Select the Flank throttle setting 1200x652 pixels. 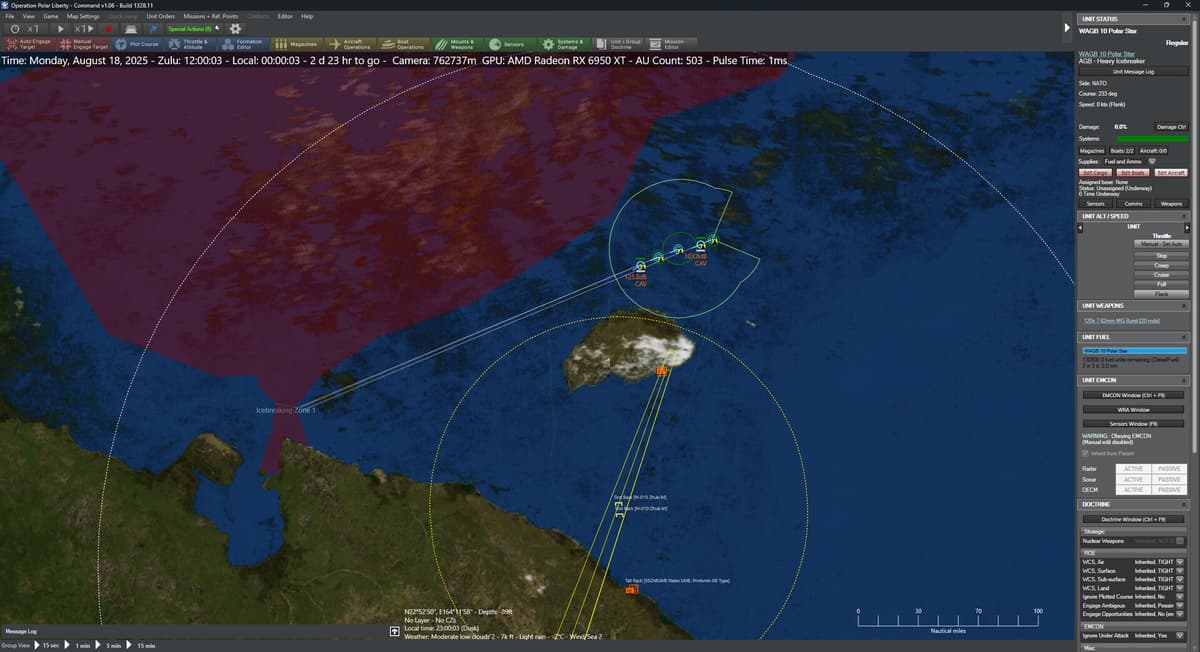1161,294
